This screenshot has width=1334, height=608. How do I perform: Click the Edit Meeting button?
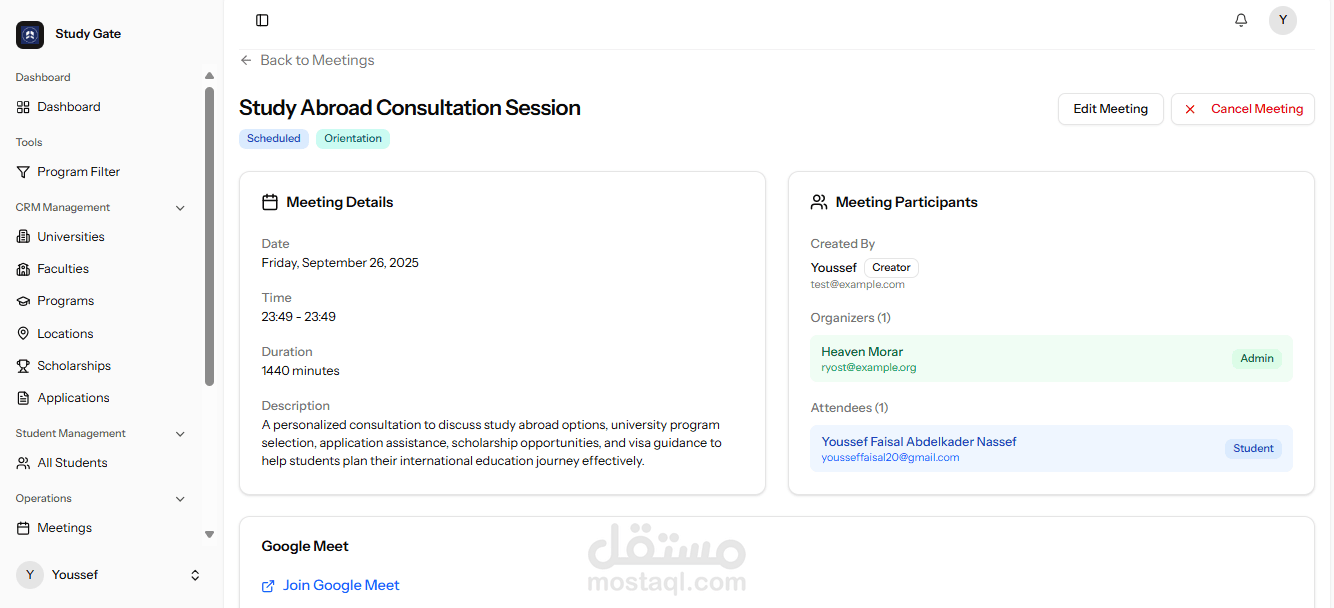(1110, 109)
